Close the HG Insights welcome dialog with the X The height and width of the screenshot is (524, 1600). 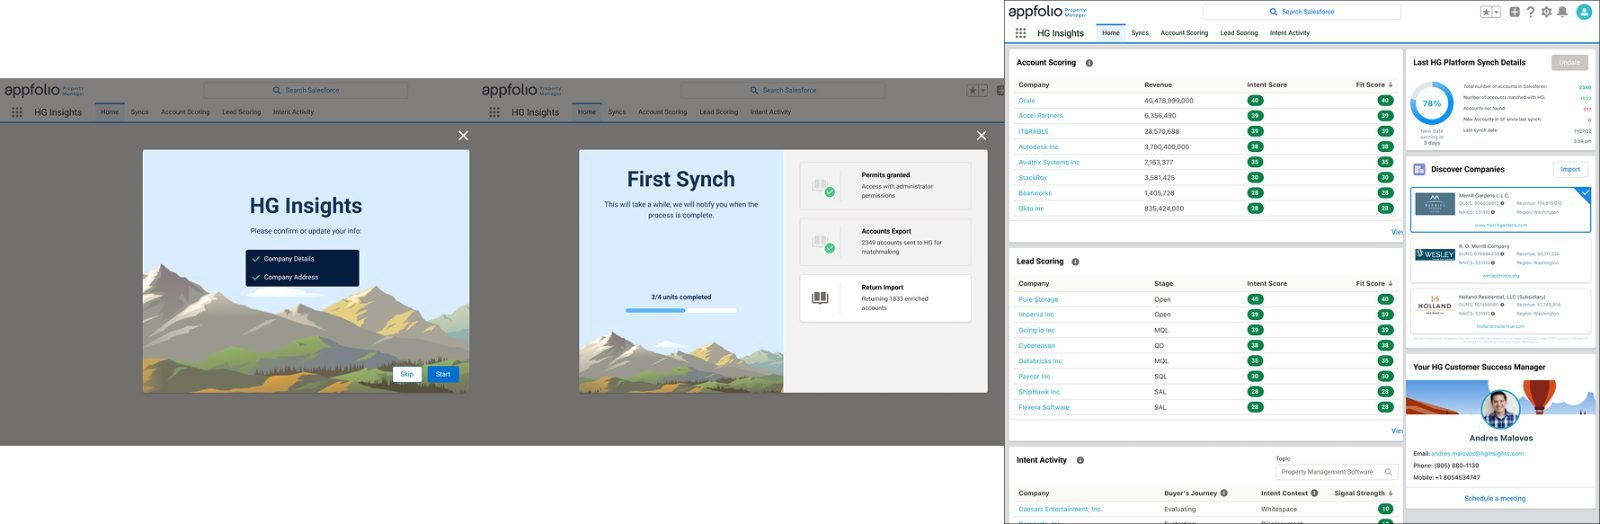463,135
